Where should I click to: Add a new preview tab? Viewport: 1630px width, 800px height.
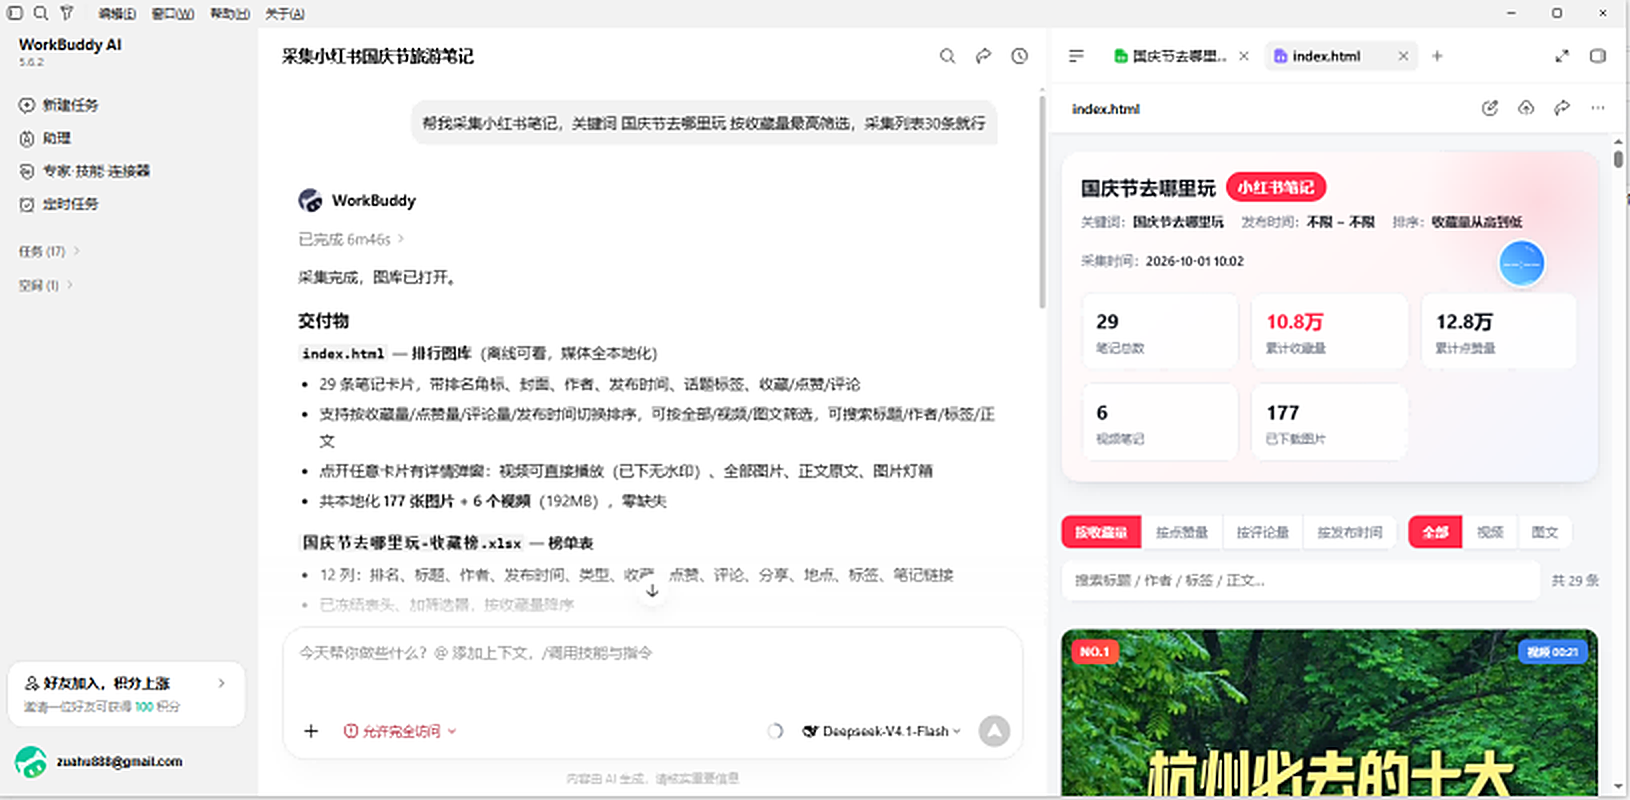(1437, 56)
